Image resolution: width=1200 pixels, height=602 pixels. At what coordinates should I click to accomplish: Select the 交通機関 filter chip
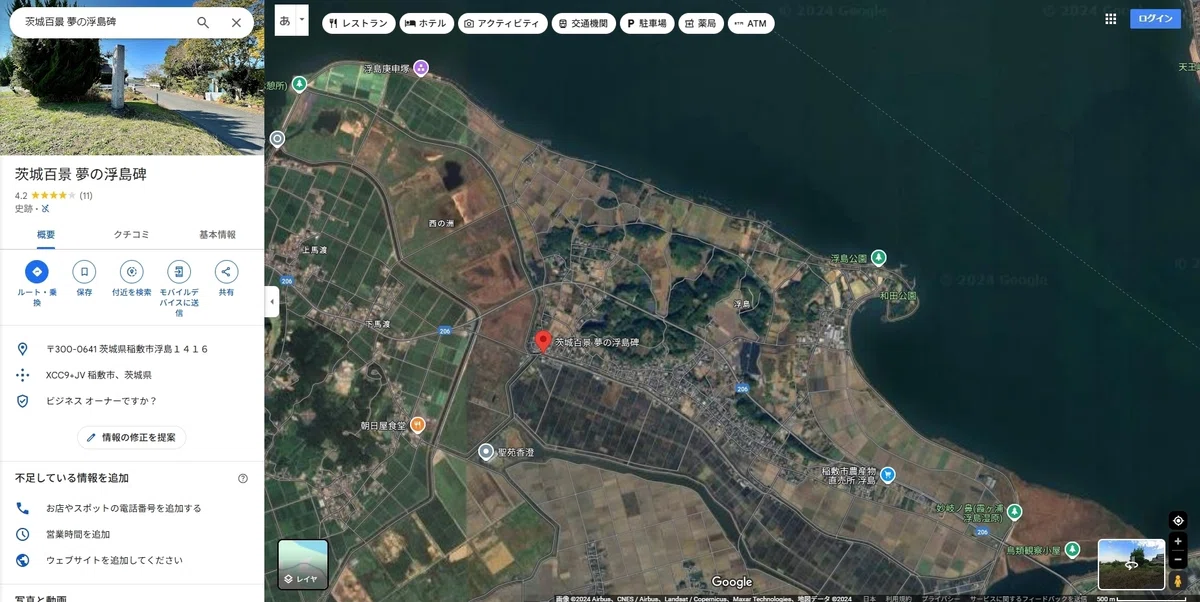coord(584,23)
